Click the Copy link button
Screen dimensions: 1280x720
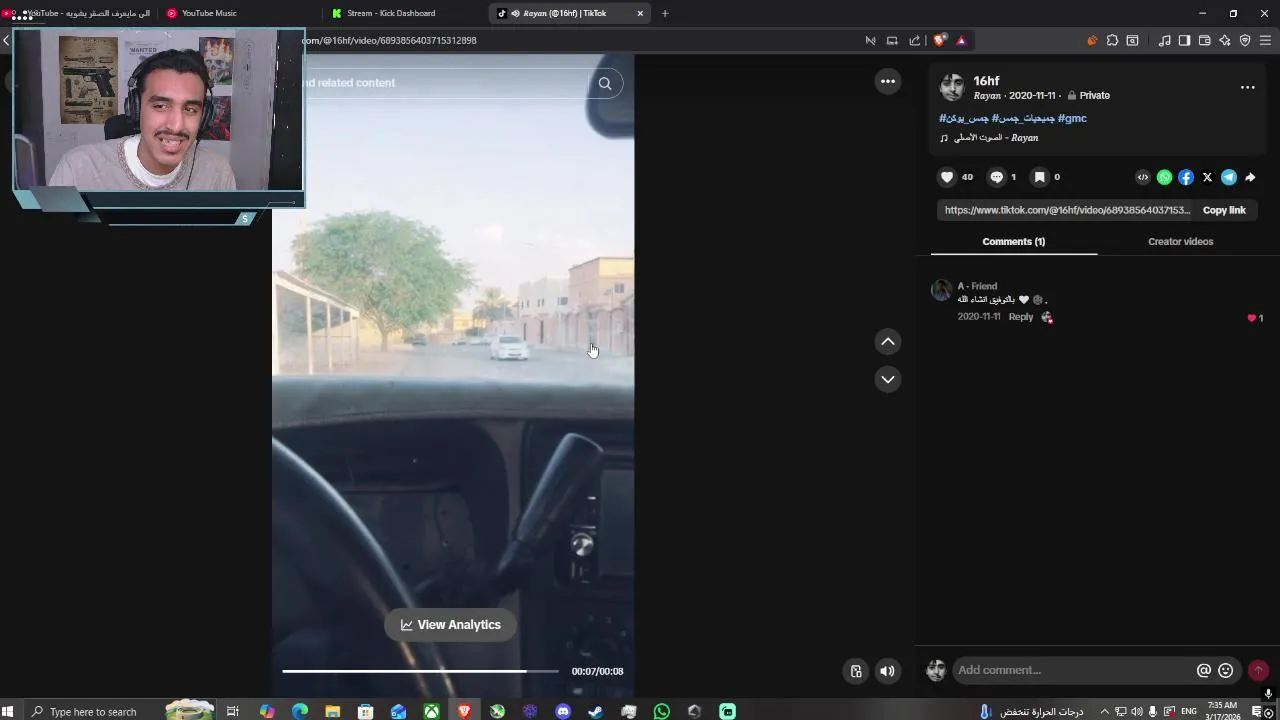coord(1224,210)
